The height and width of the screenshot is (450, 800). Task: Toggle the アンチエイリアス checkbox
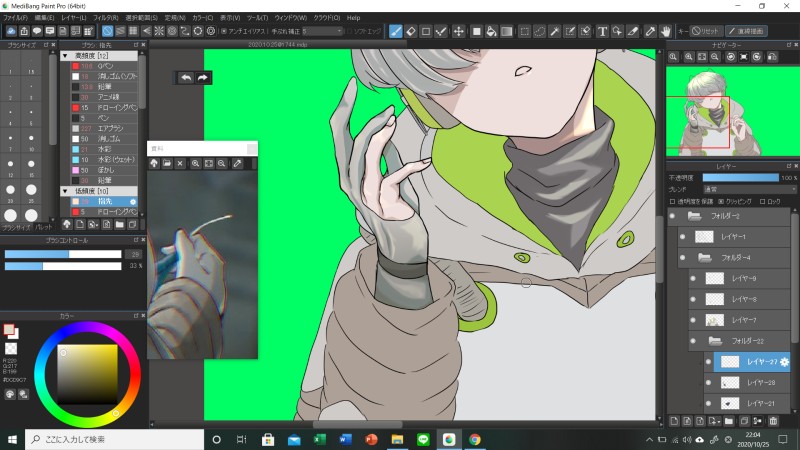click(224, 31)
